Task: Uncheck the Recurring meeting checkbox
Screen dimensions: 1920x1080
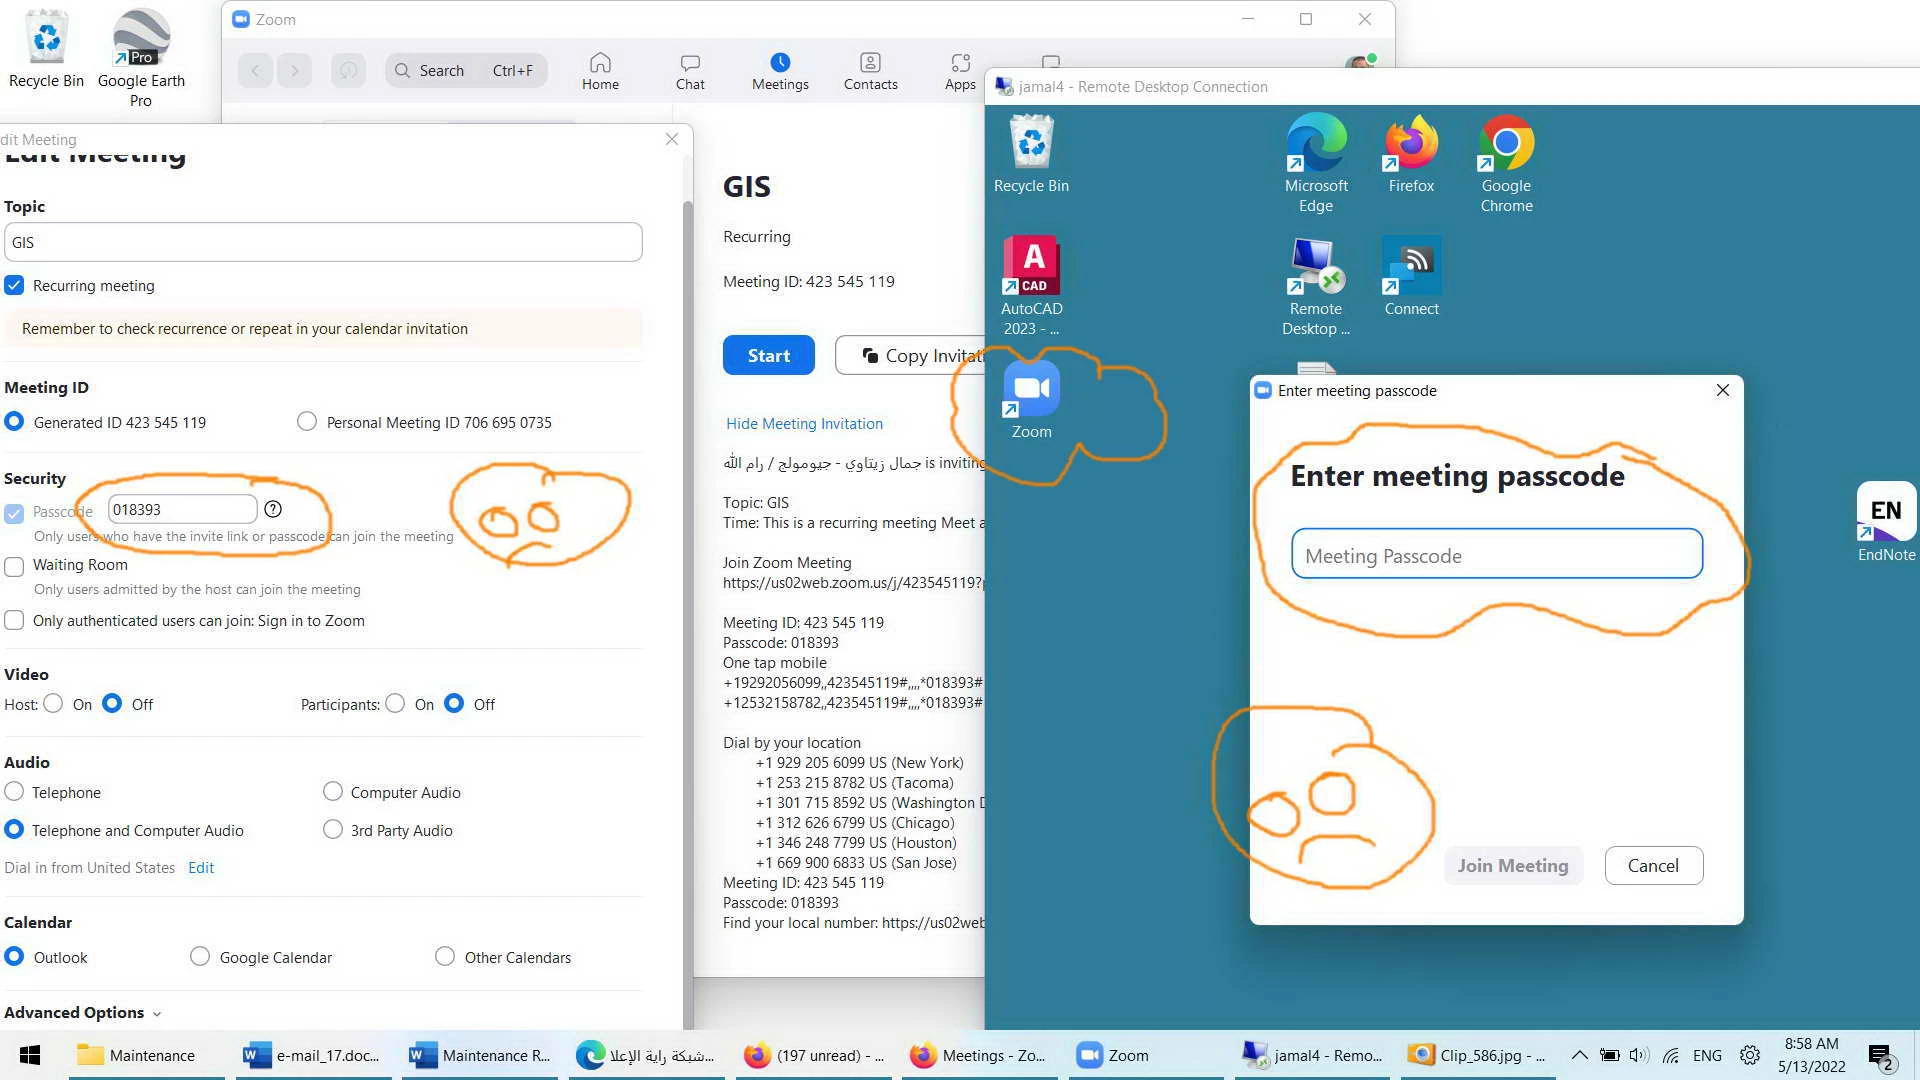Action: click(14, 286)
